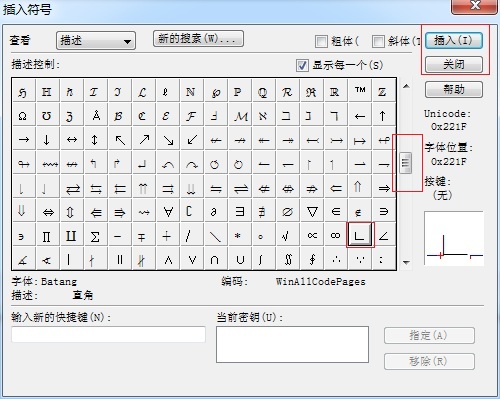Image resolution: width=500 pixels, height=399 pixels.
Task: Select the Angstrom Å symbol
Action: point(96,116)
